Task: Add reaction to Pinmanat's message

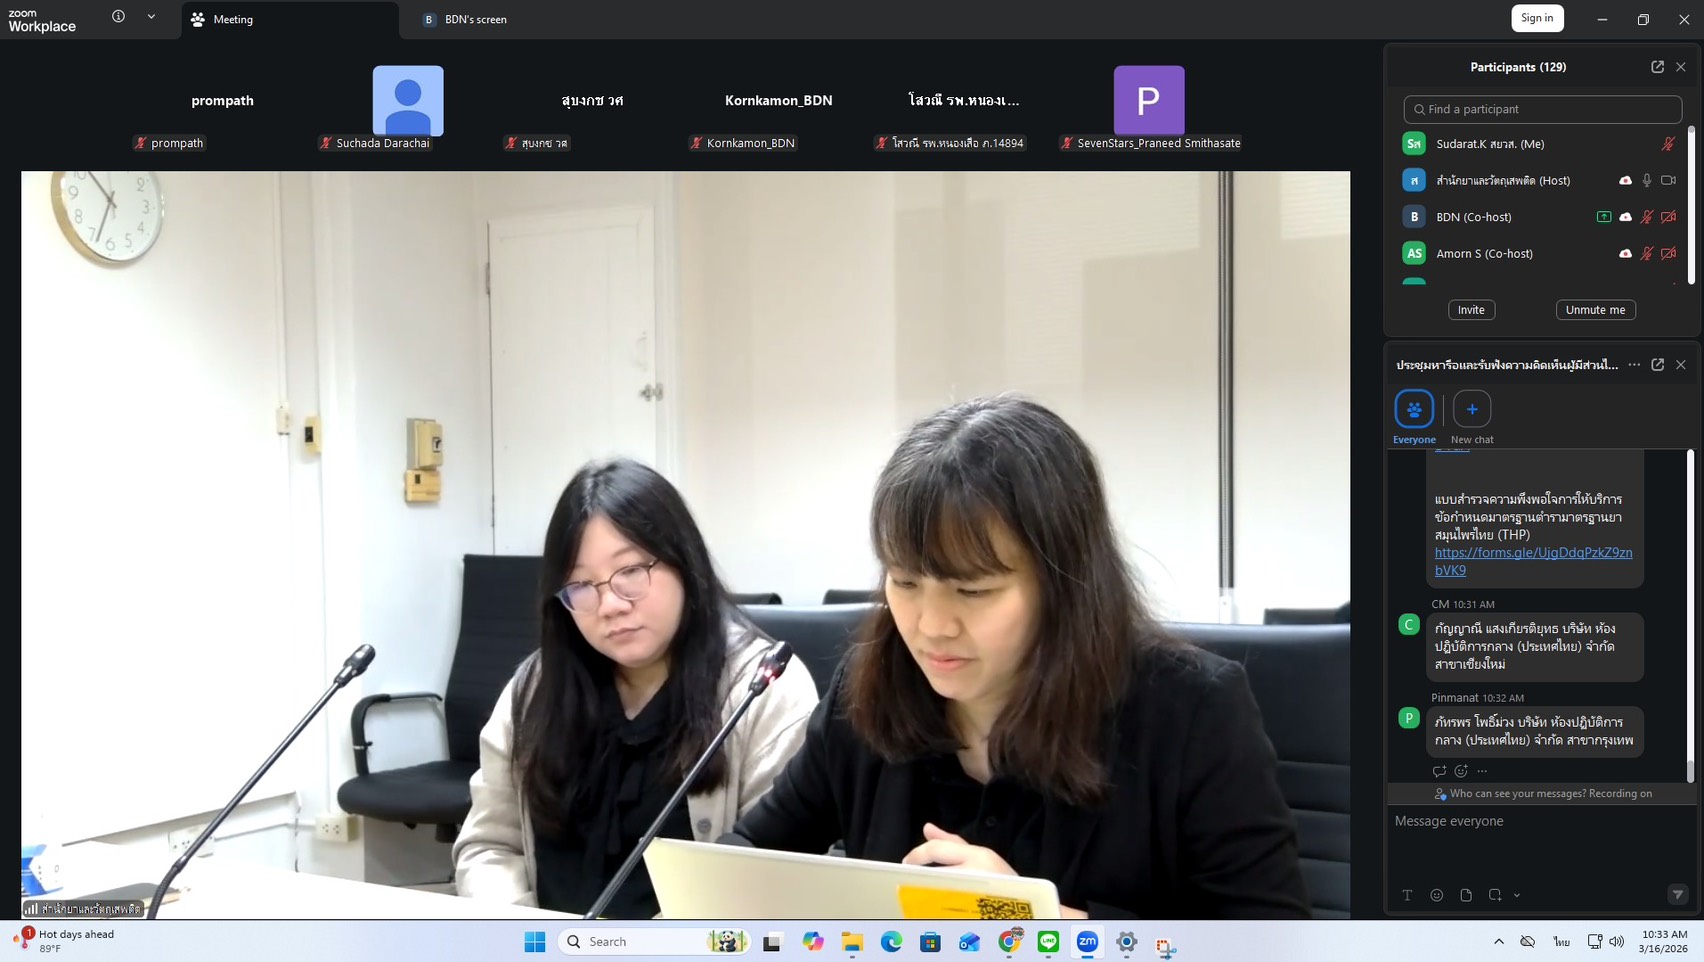Action: coord(1461,771)
